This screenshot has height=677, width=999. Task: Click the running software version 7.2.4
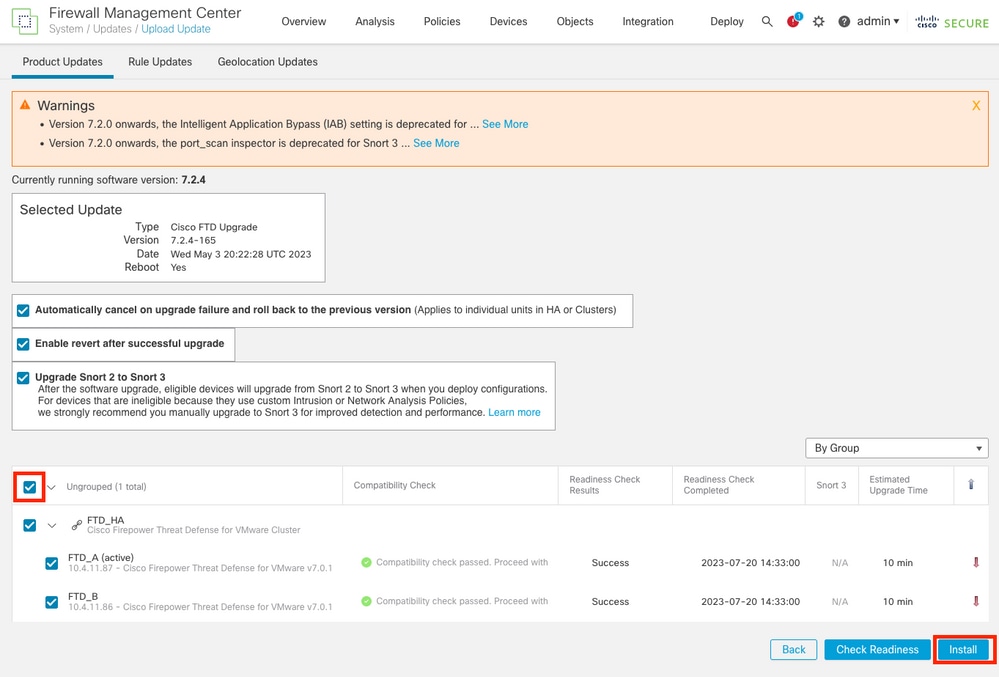point(194,180)
